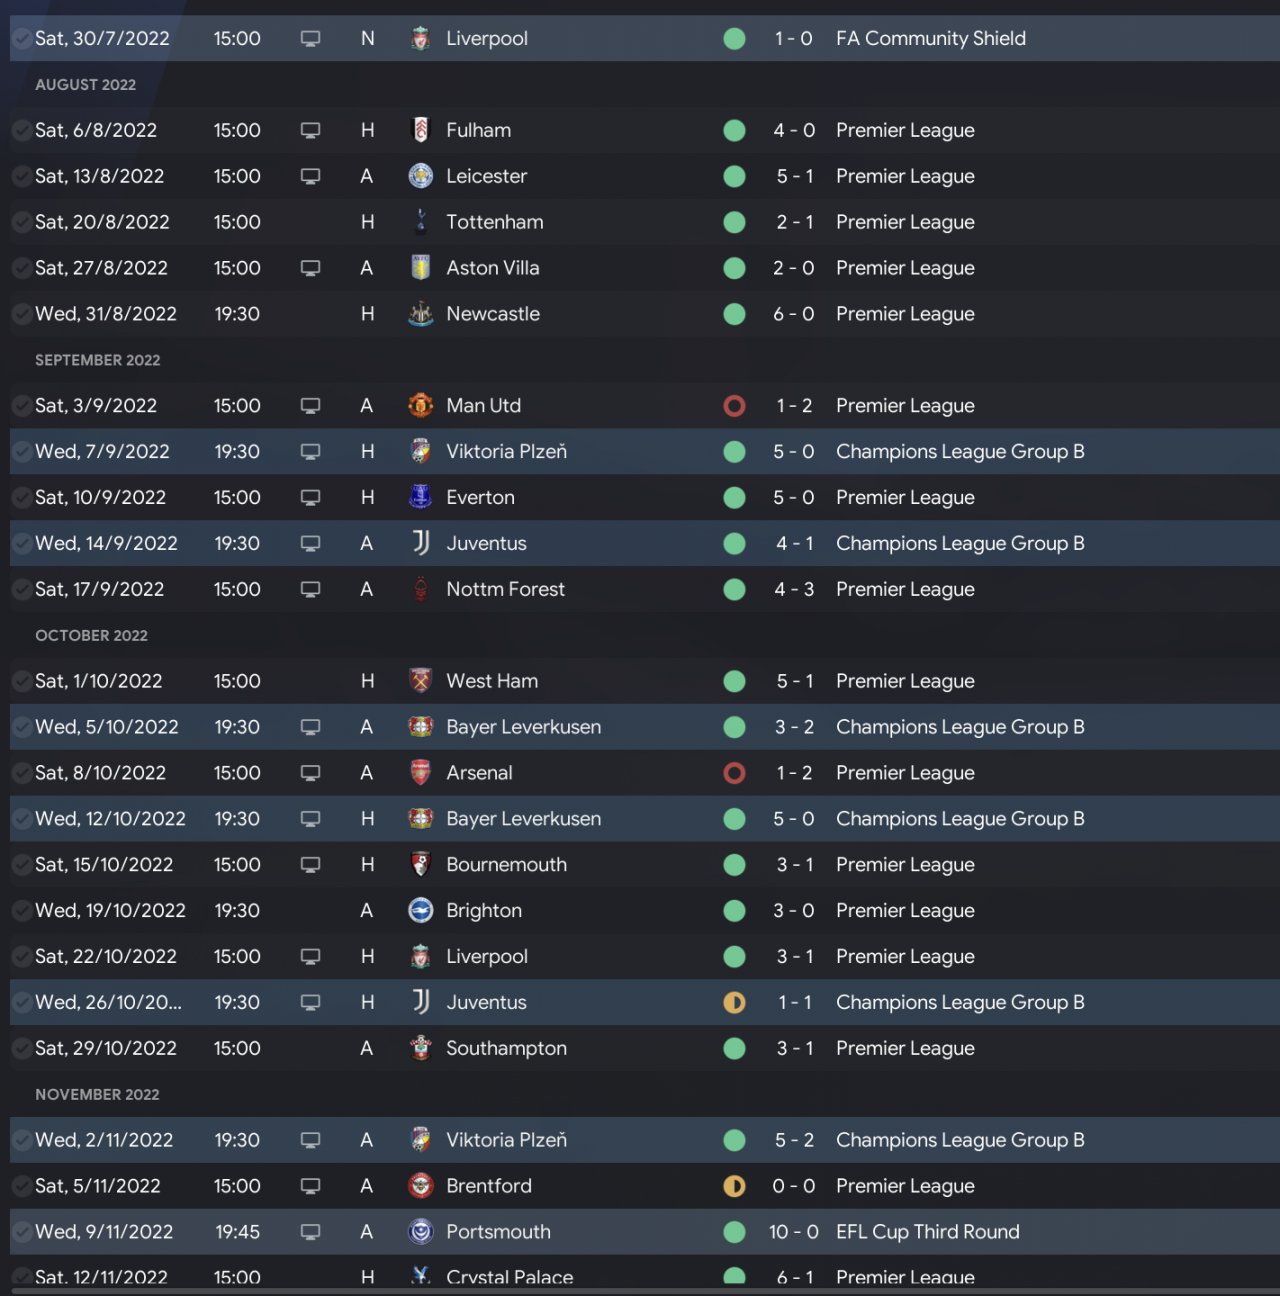Open the 4 - 3 score against Nottm Forest

793,590
